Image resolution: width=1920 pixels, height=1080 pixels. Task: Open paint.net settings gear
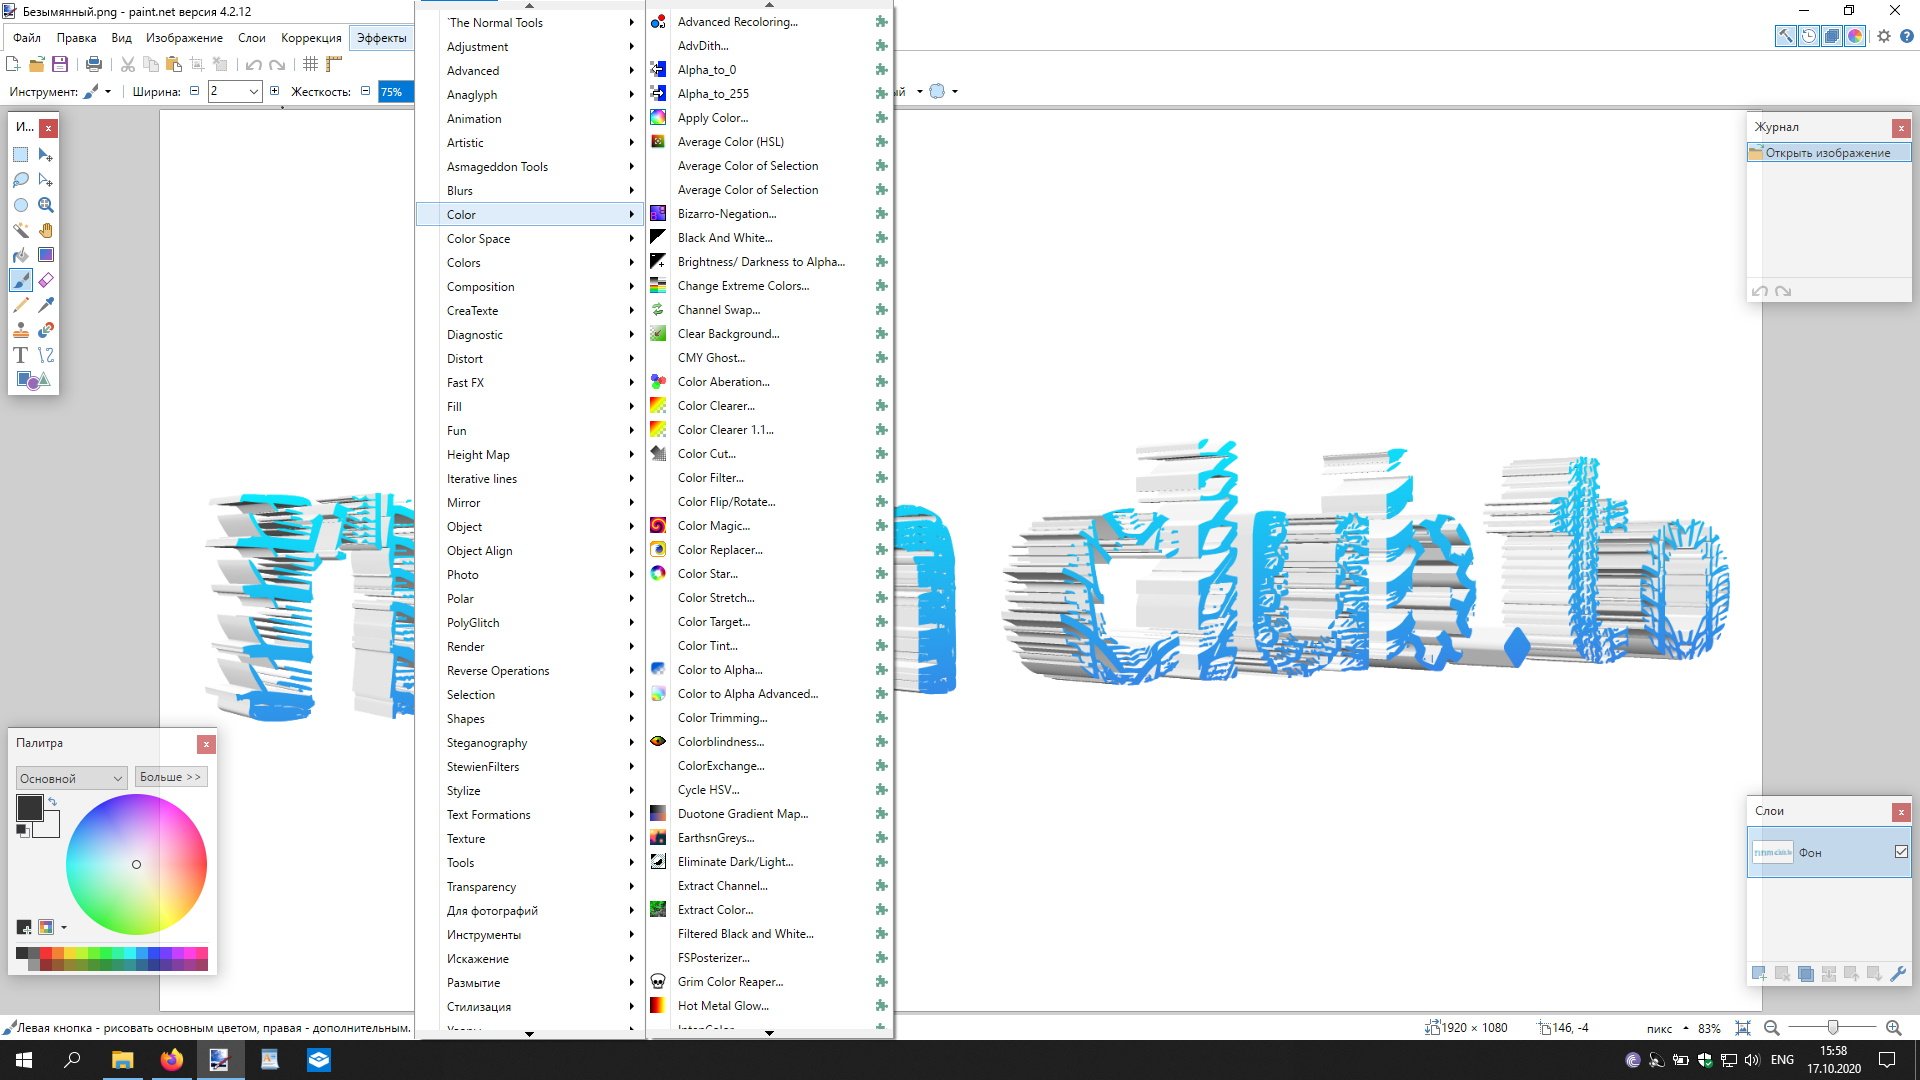pos(1884,36)
